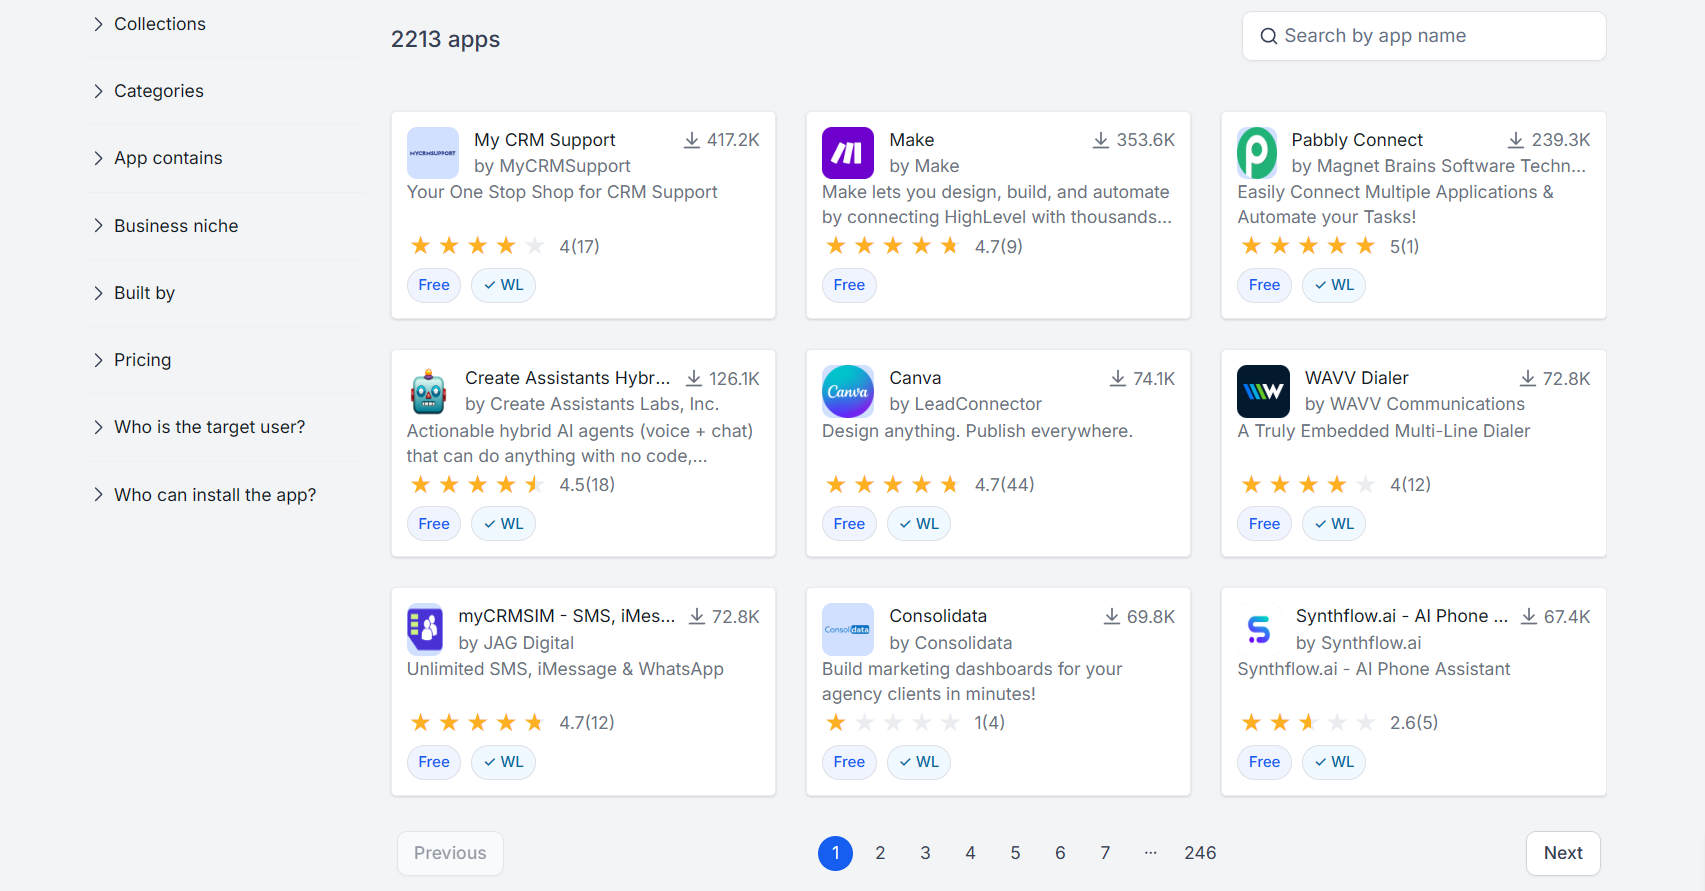Click the Create Assistants robot icon
The height and width of the screenshot is (891, 1705).
(428, 391)
